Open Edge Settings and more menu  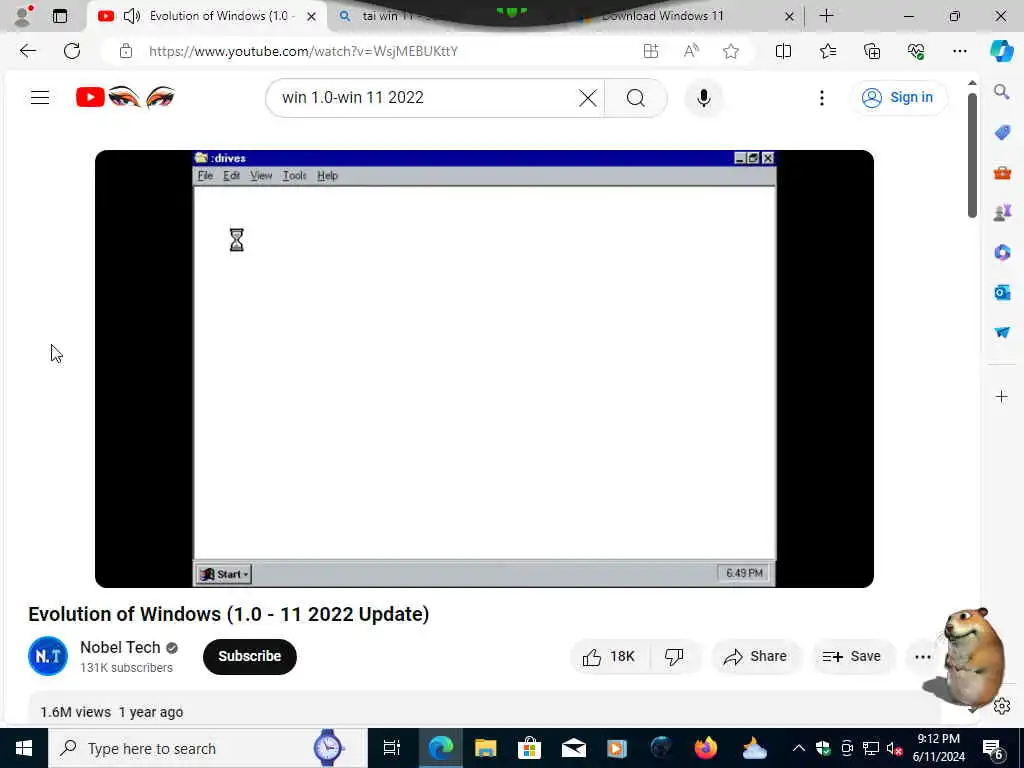tap(959, 51)
